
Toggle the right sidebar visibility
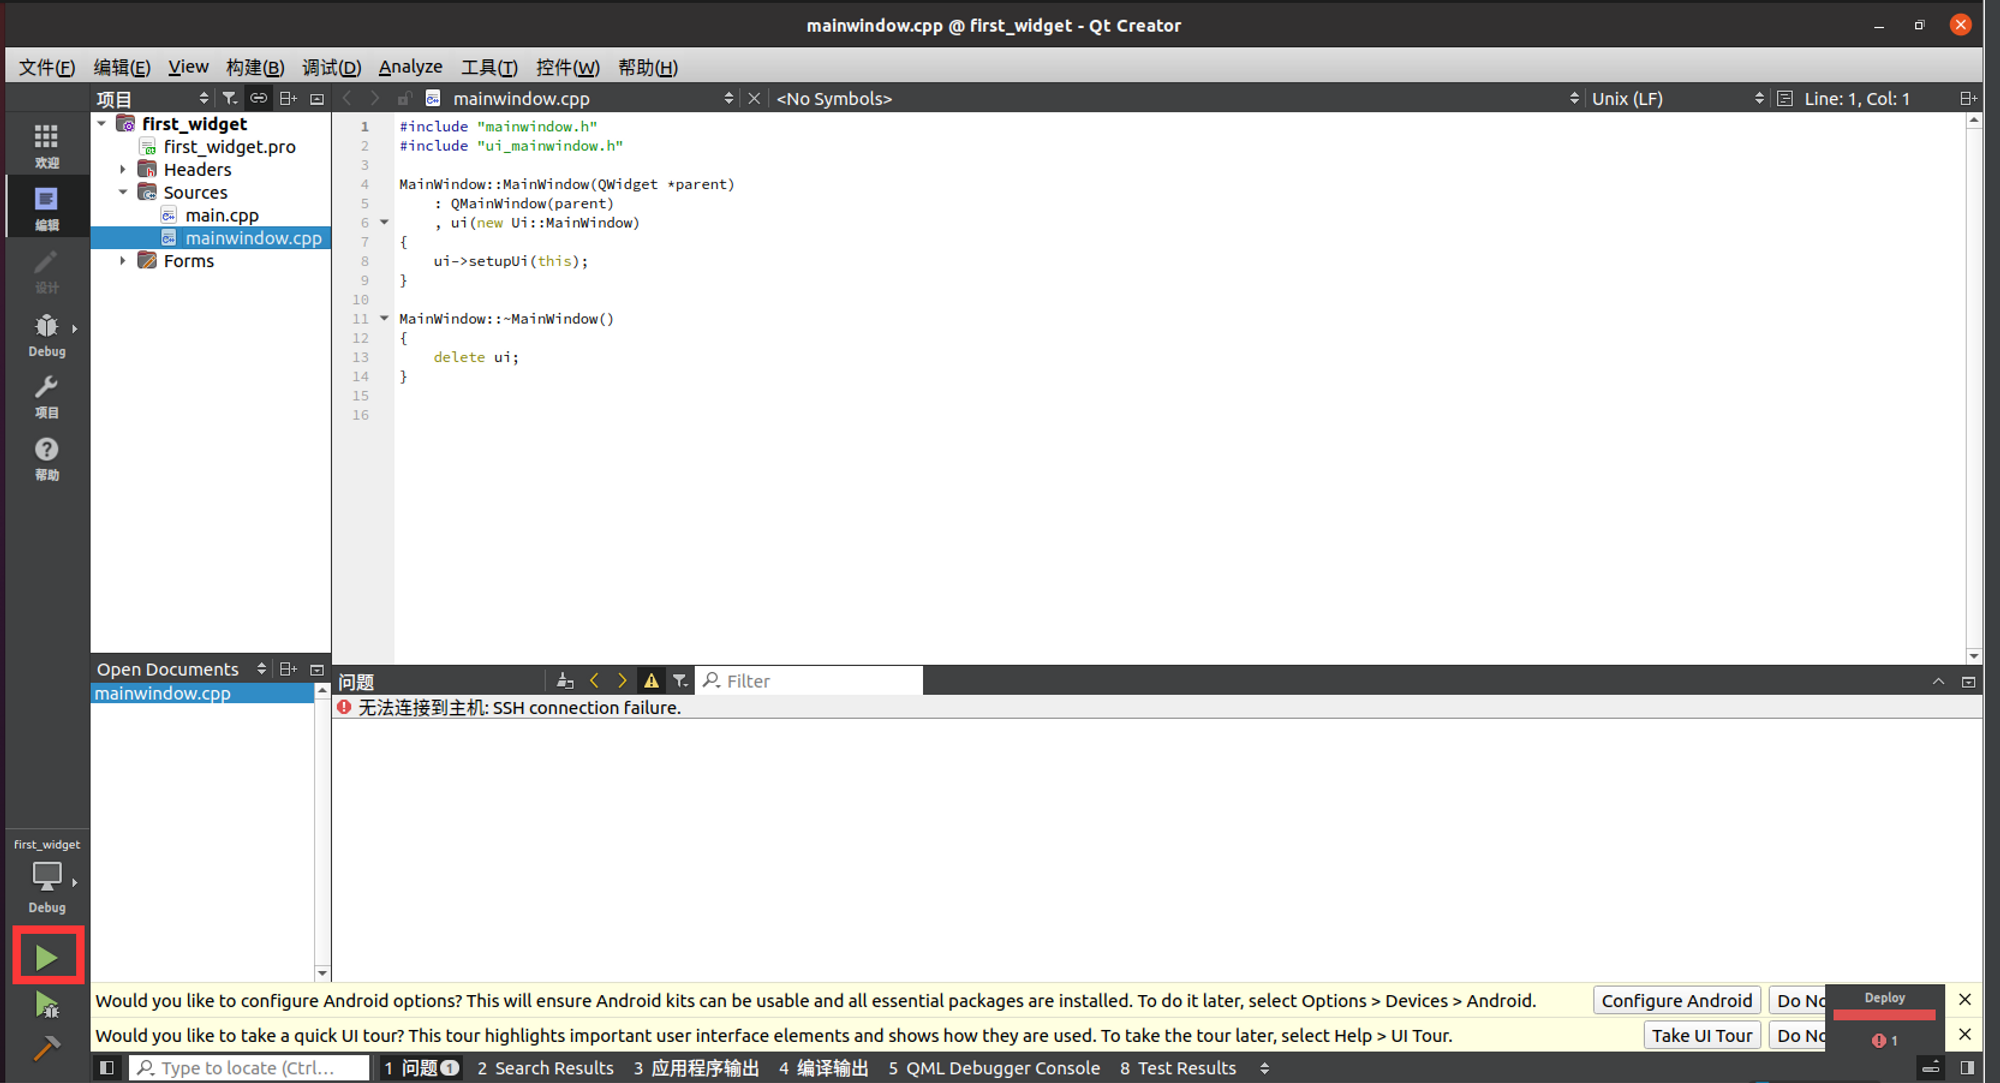click(1966, 1068)
